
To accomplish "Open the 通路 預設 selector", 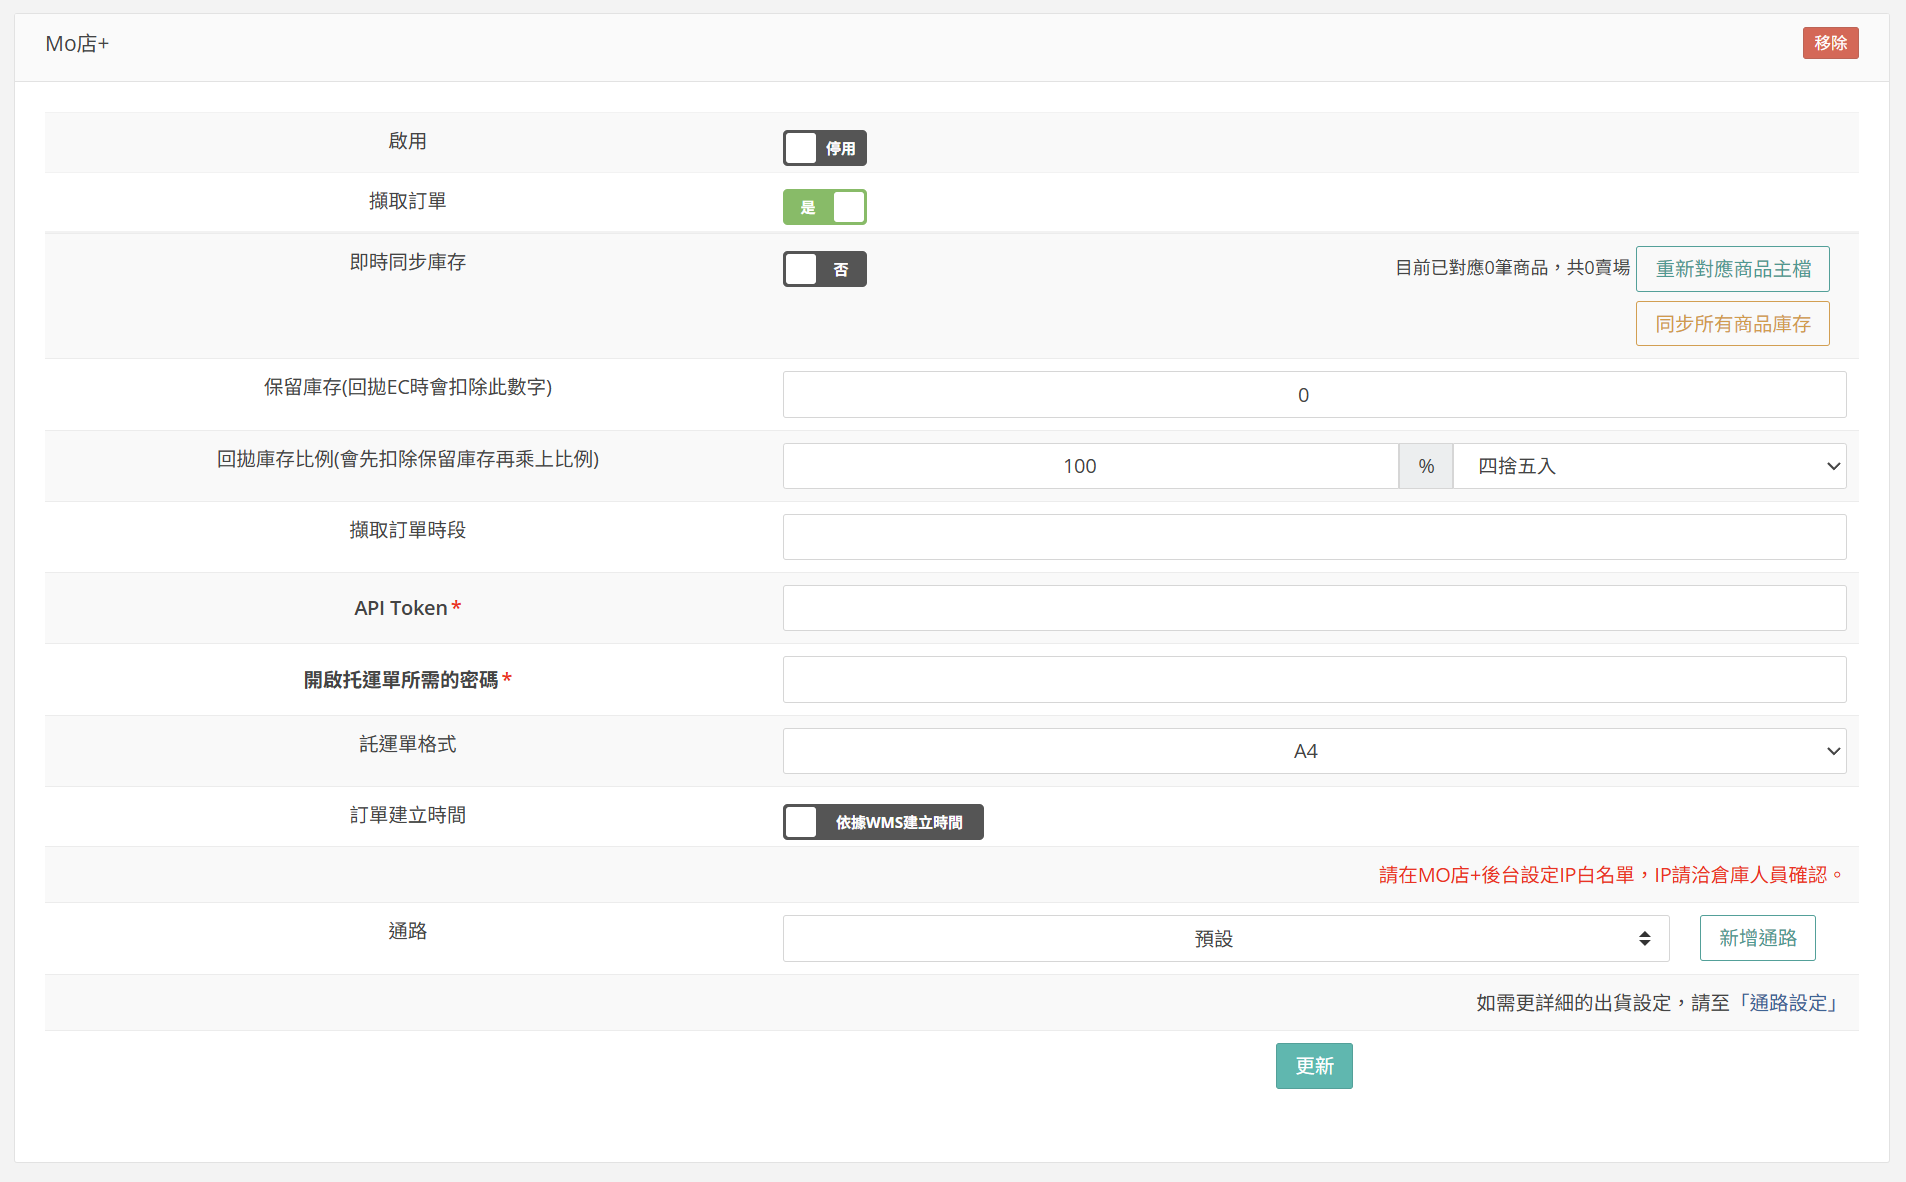I will click(x=1225, y=938).
